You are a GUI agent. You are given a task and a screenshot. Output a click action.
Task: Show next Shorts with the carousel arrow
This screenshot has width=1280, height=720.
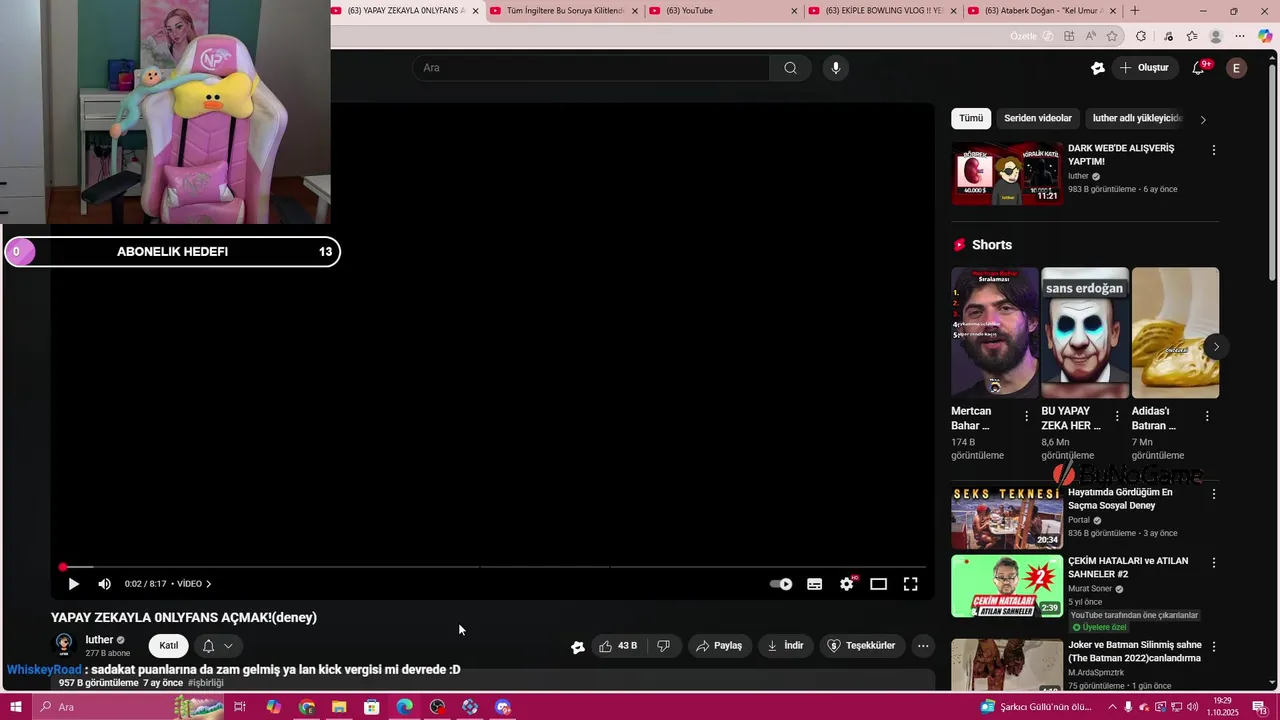(x=1216, y=347)
